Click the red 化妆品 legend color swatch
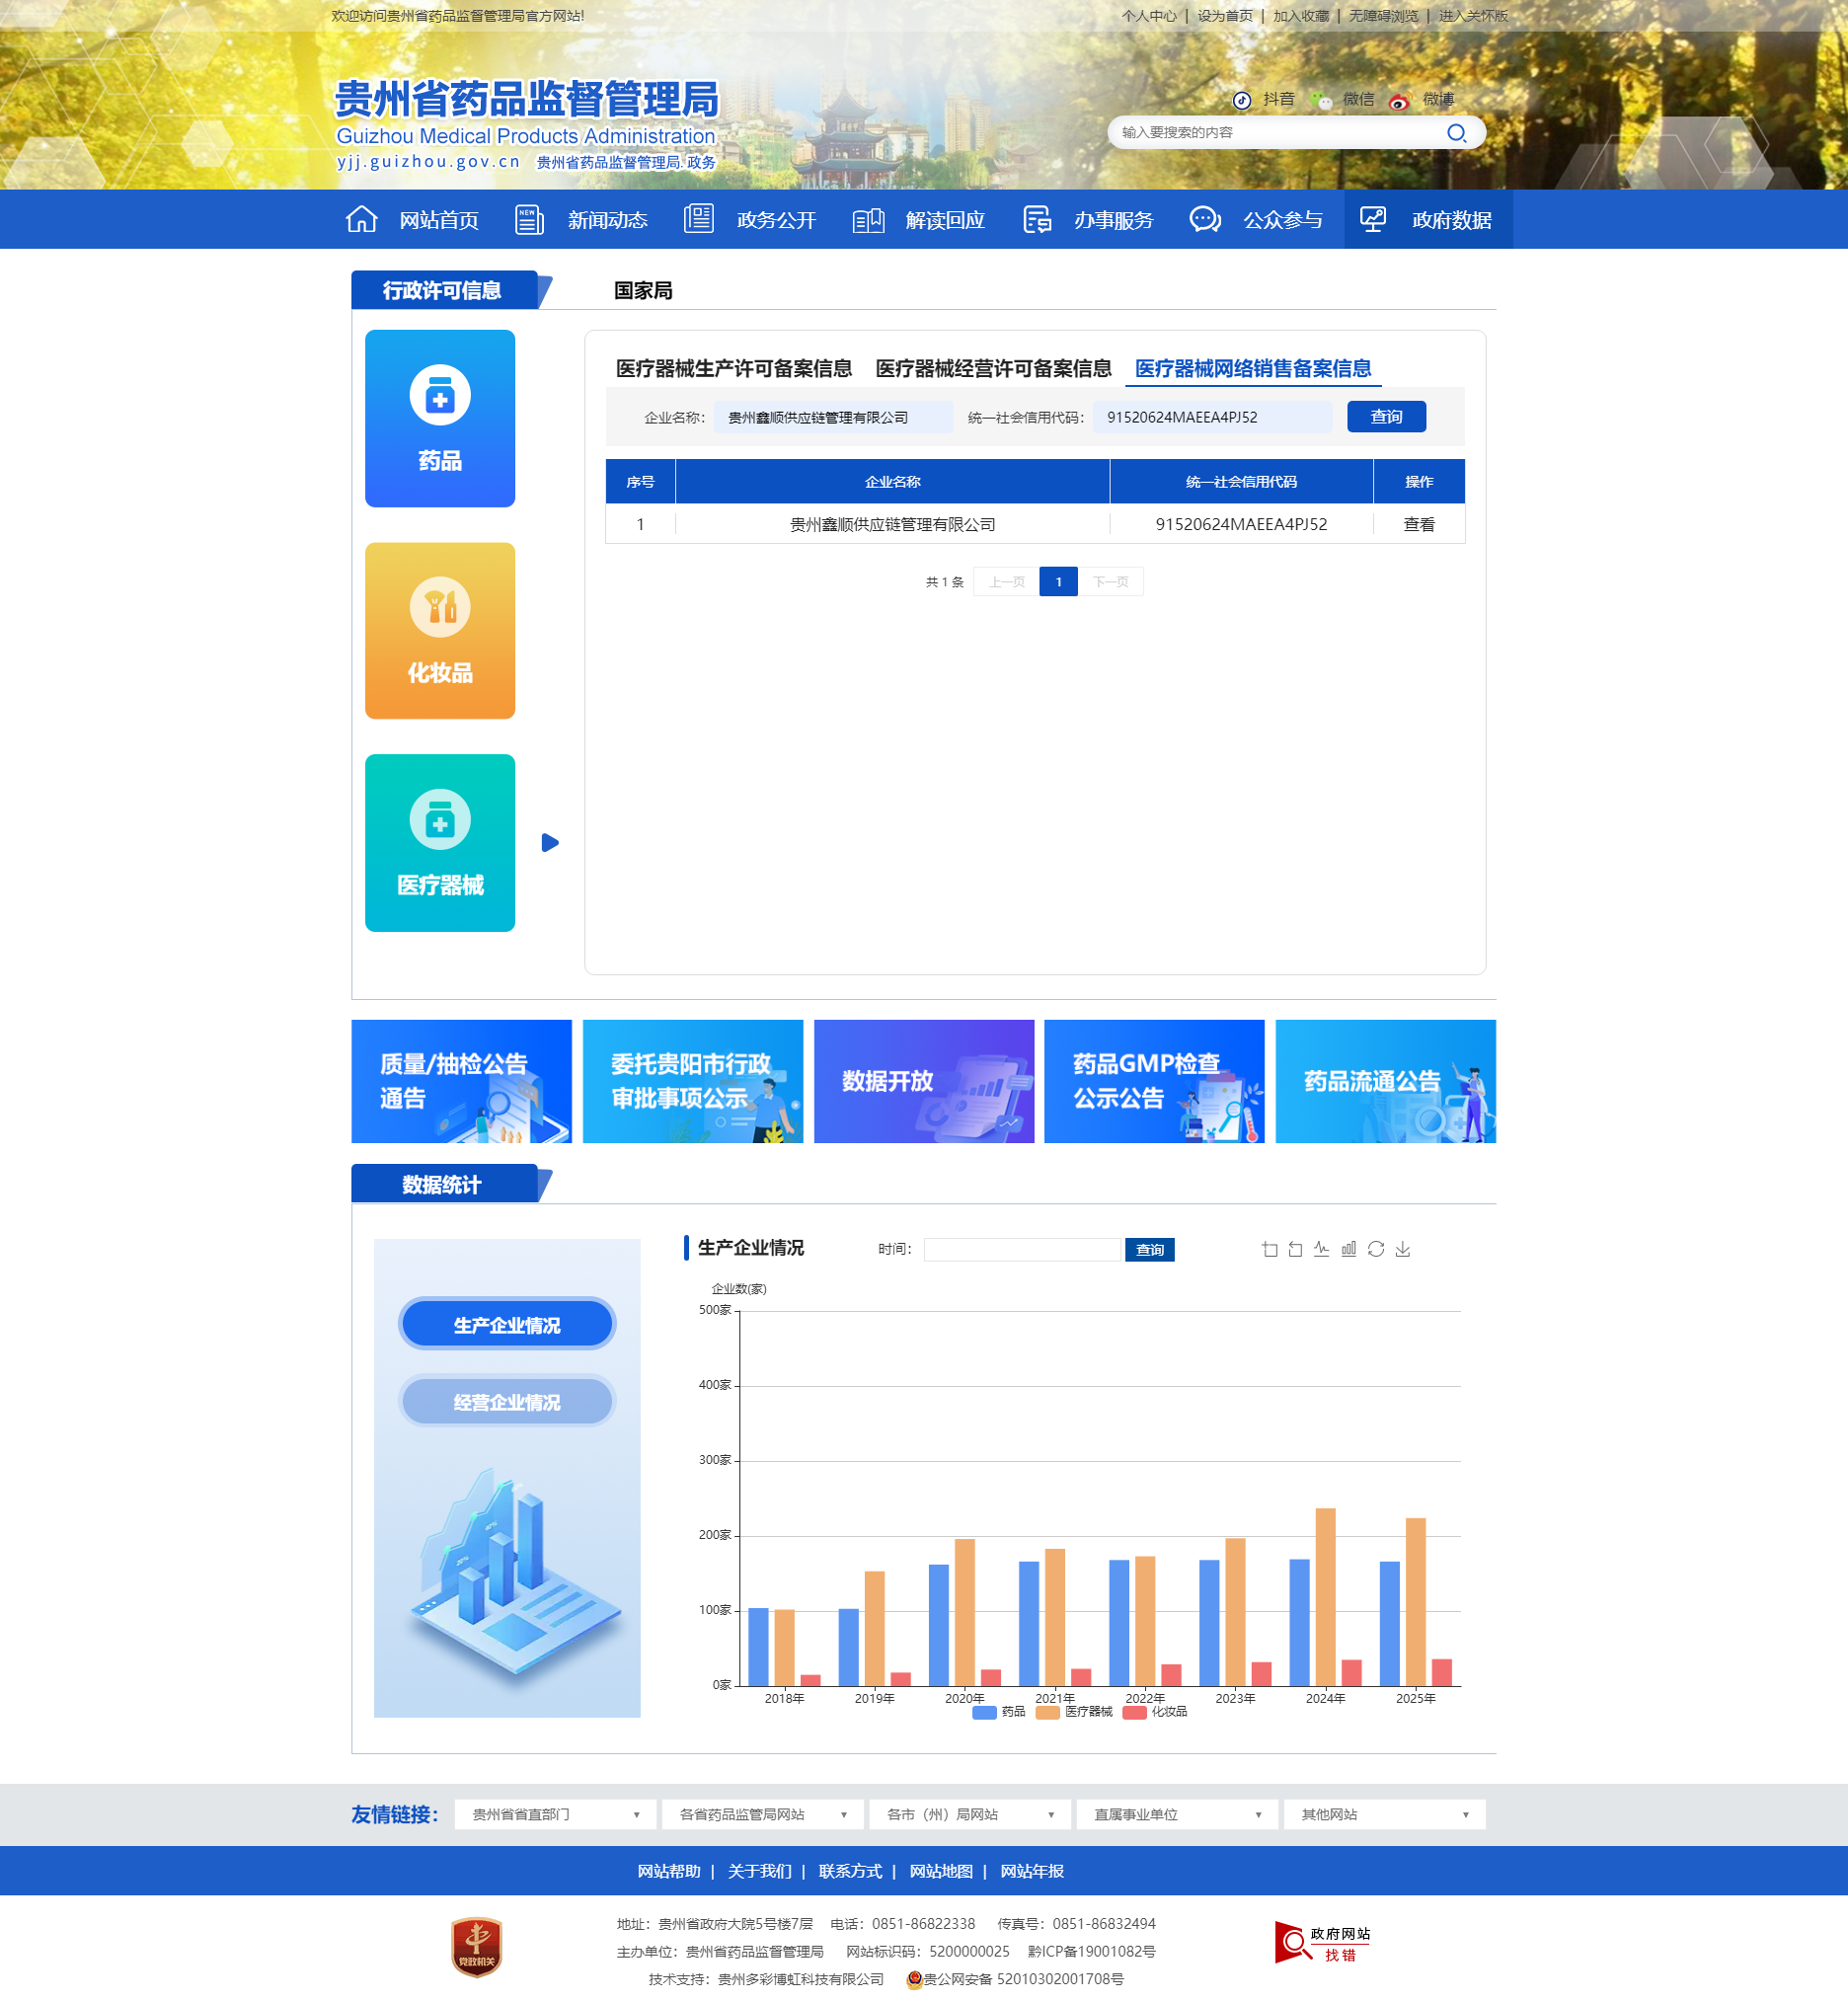The height and width of the screenshot is (2001, 1848). coord(1135,1712)
